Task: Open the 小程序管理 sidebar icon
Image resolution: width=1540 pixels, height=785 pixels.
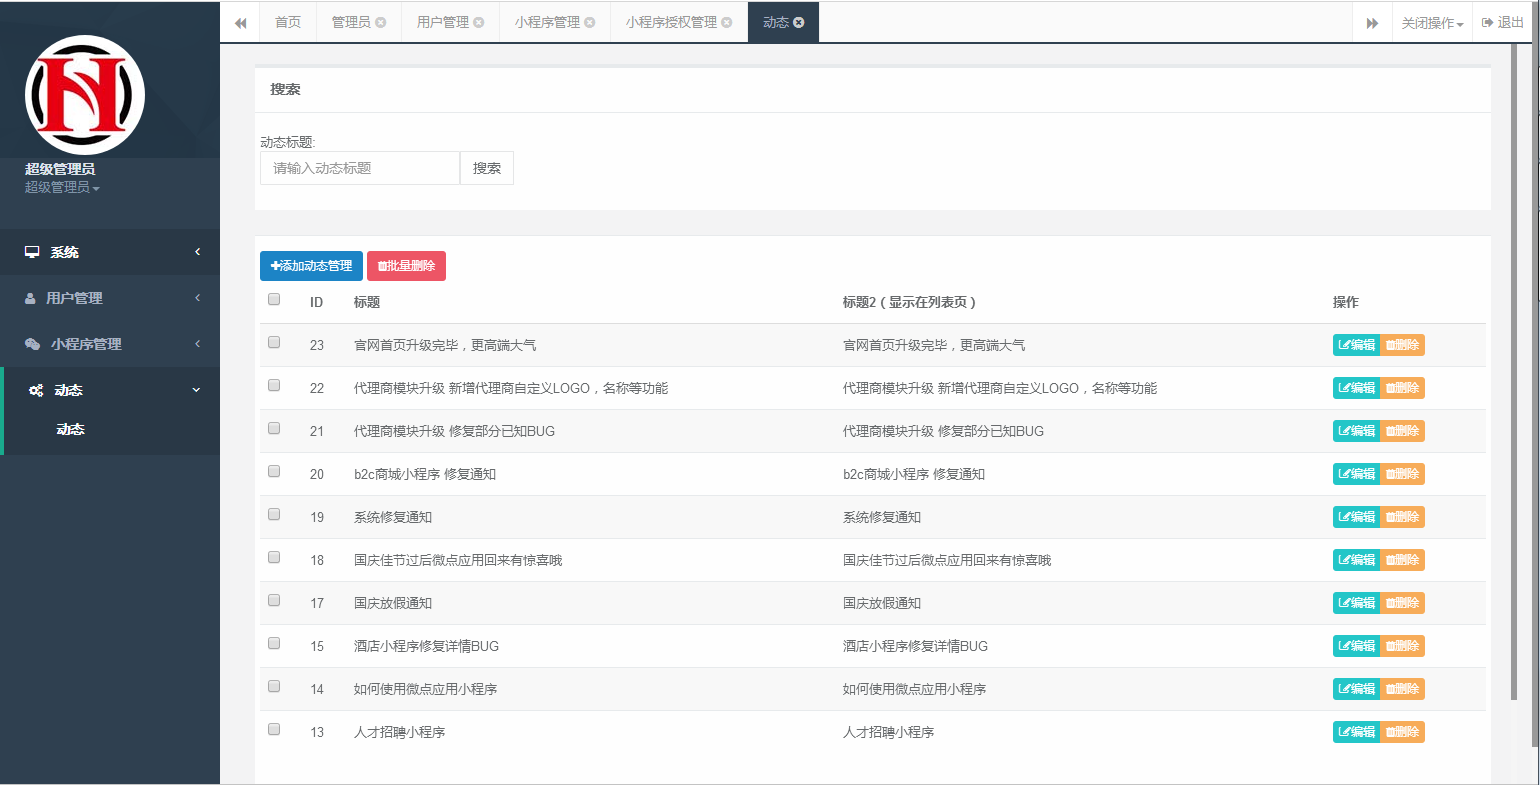Action: tap(31, 343)
